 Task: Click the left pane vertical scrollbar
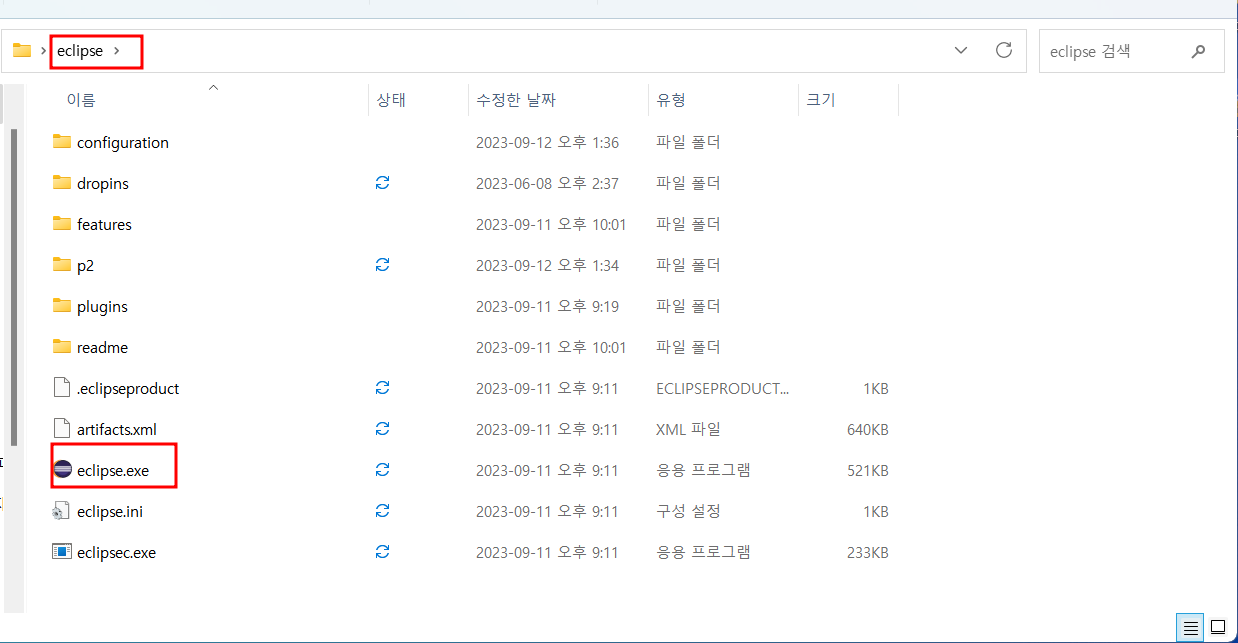click(x=14, y=287)
